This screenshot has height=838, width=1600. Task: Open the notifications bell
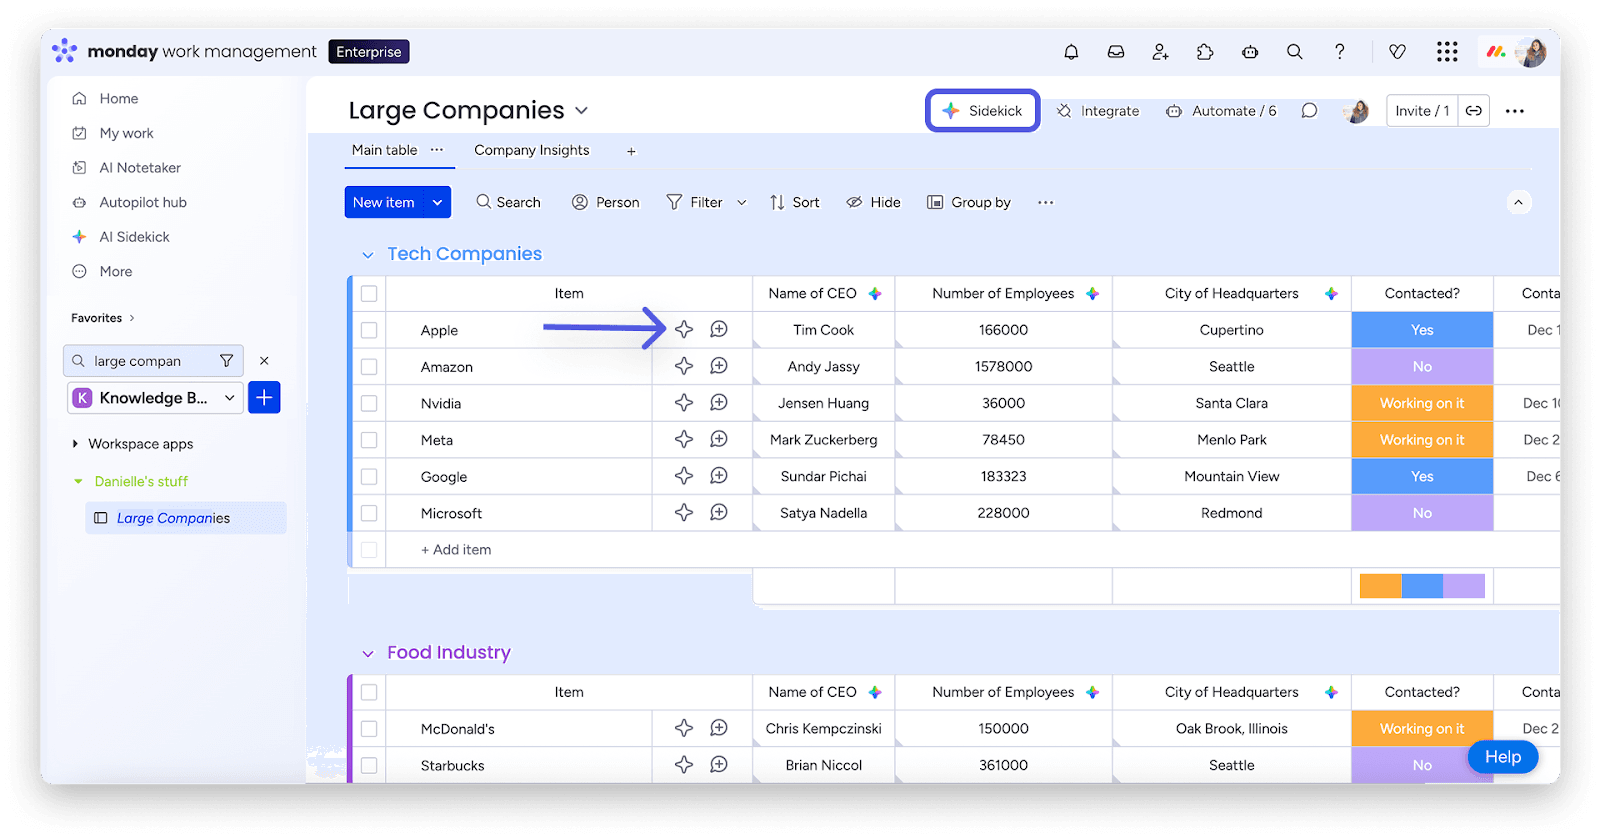1071,52
